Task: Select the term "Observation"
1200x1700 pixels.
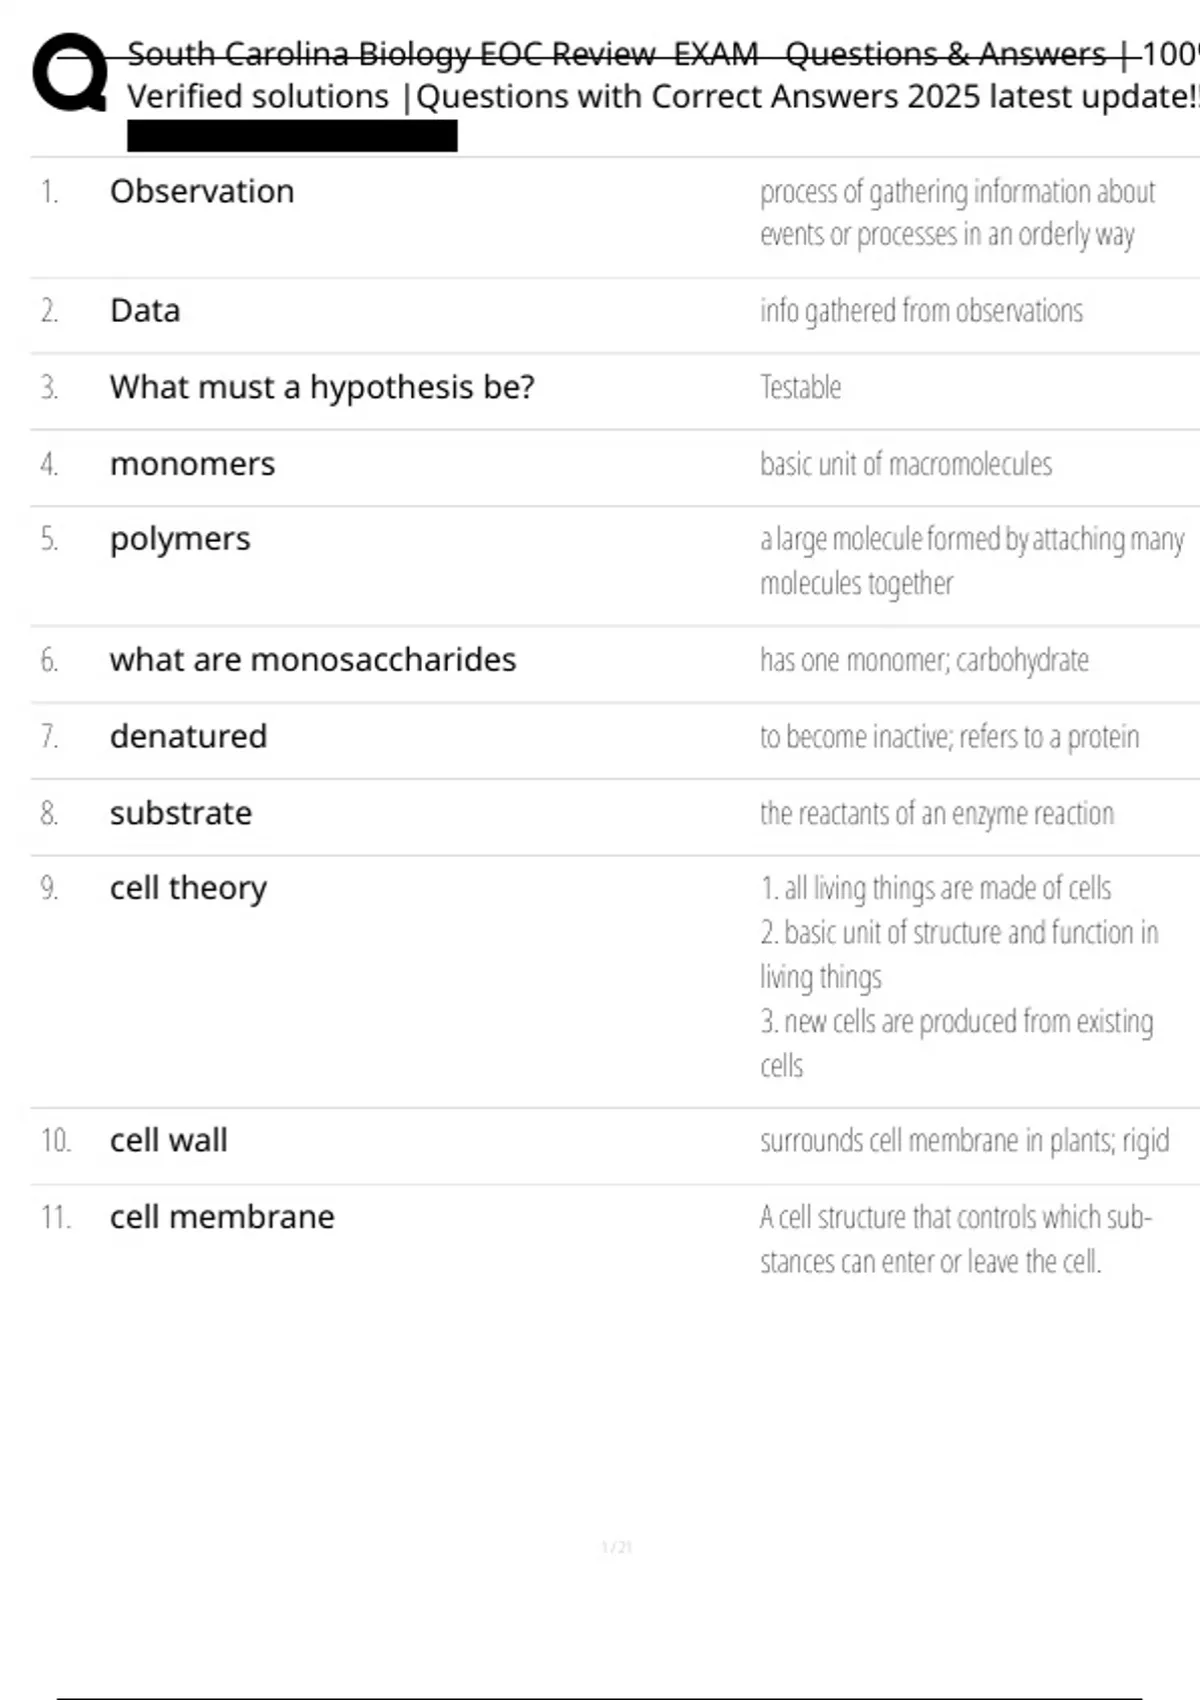Action: [x=202, y=191]
